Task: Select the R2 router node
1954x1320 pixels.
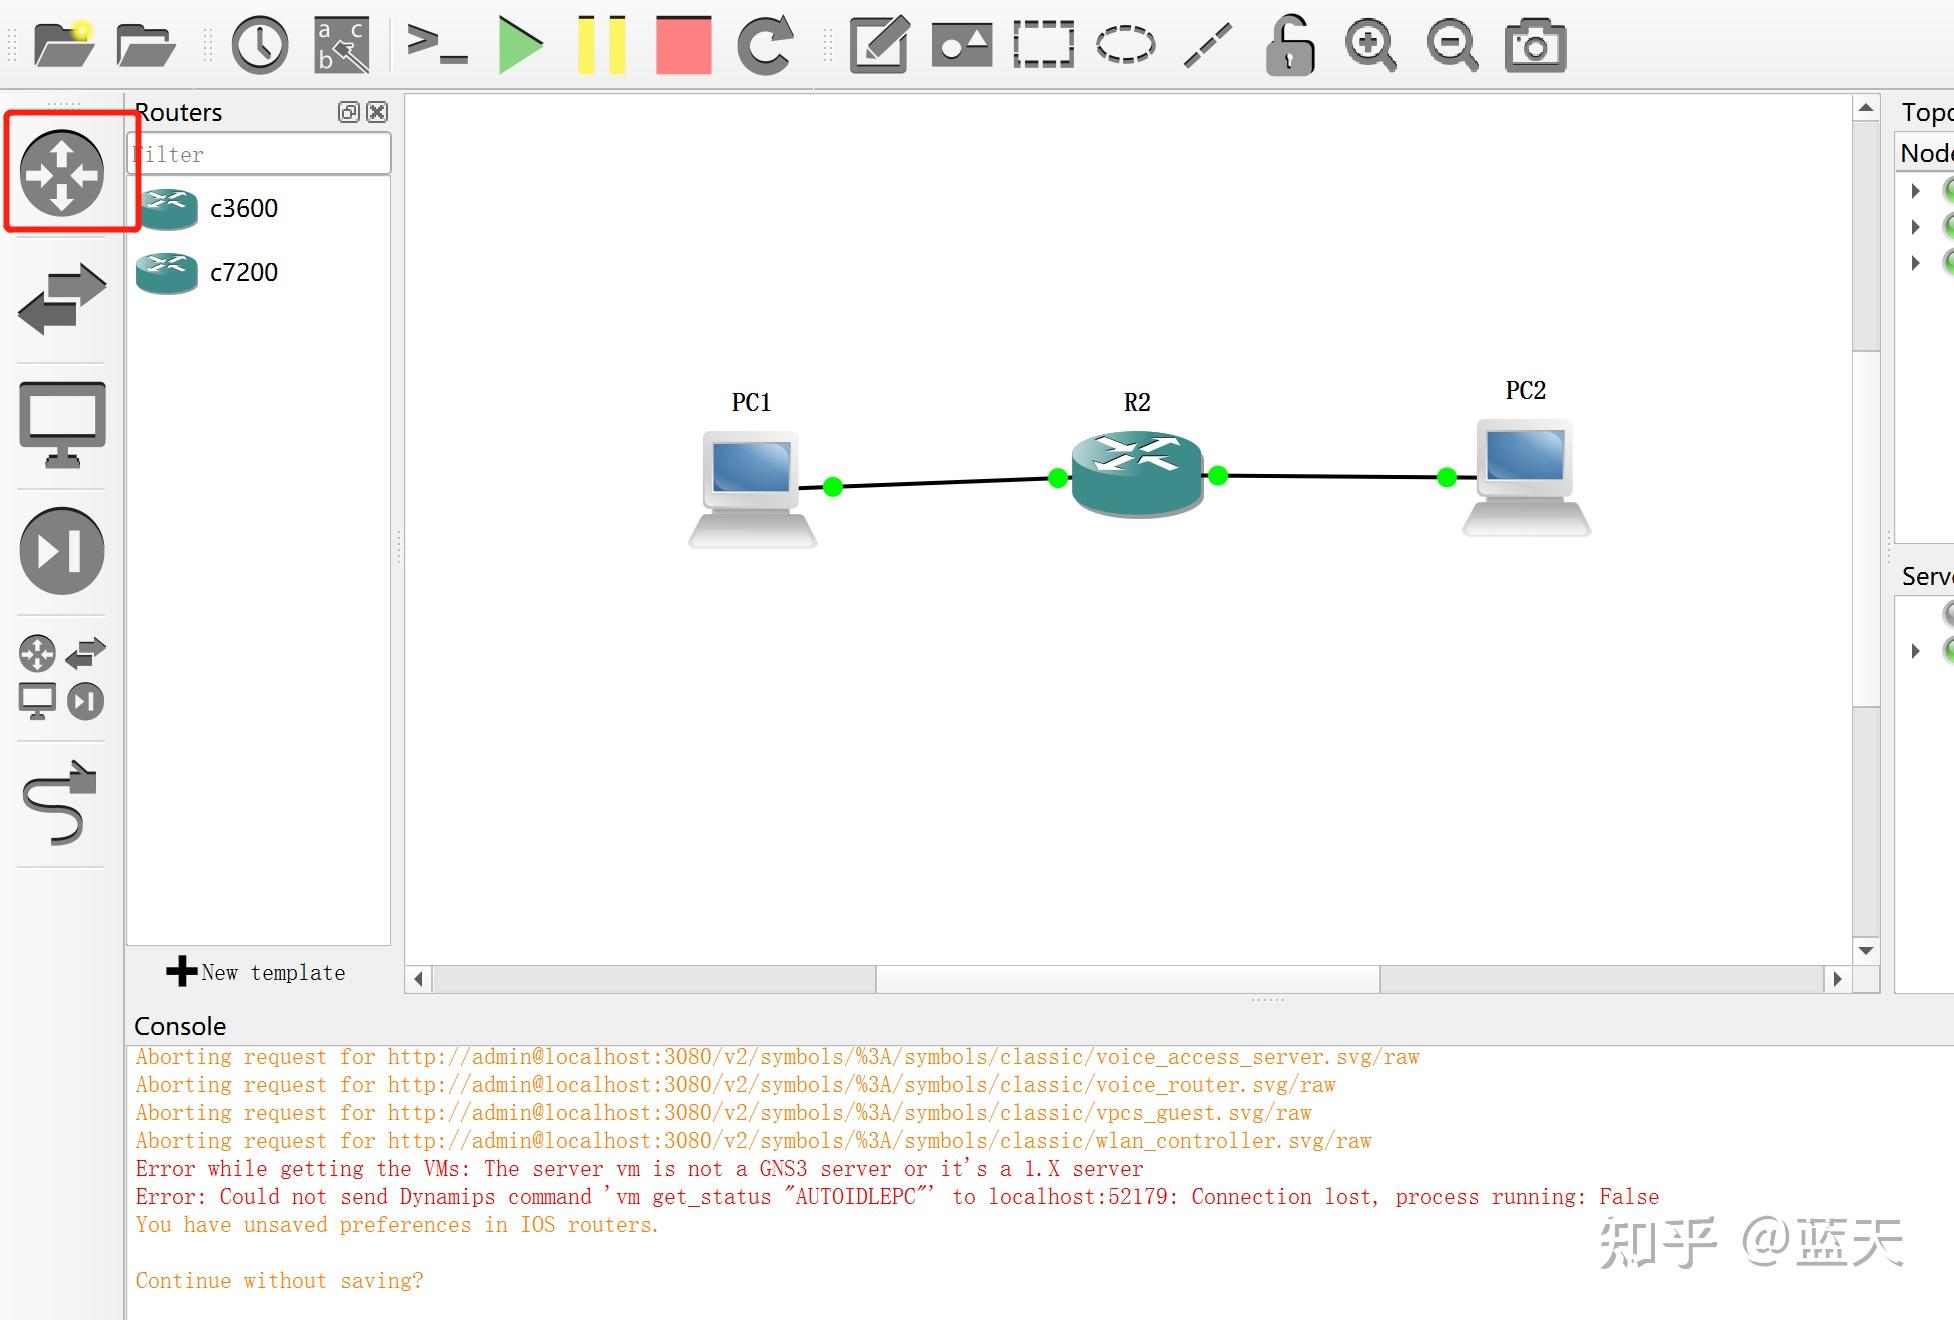Action: [1137, 474]
